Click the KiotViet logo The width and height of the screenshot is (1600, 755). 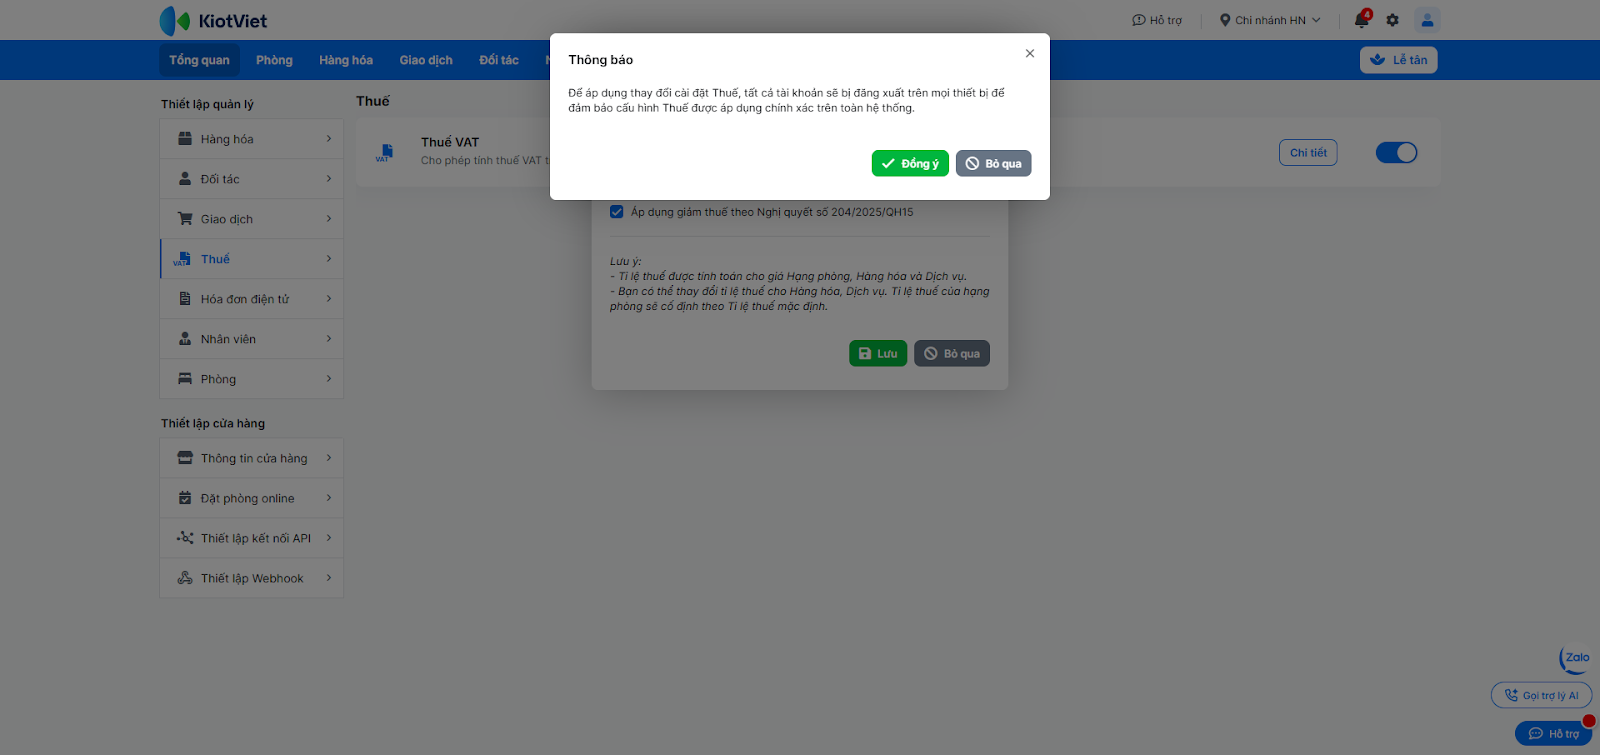213,20
